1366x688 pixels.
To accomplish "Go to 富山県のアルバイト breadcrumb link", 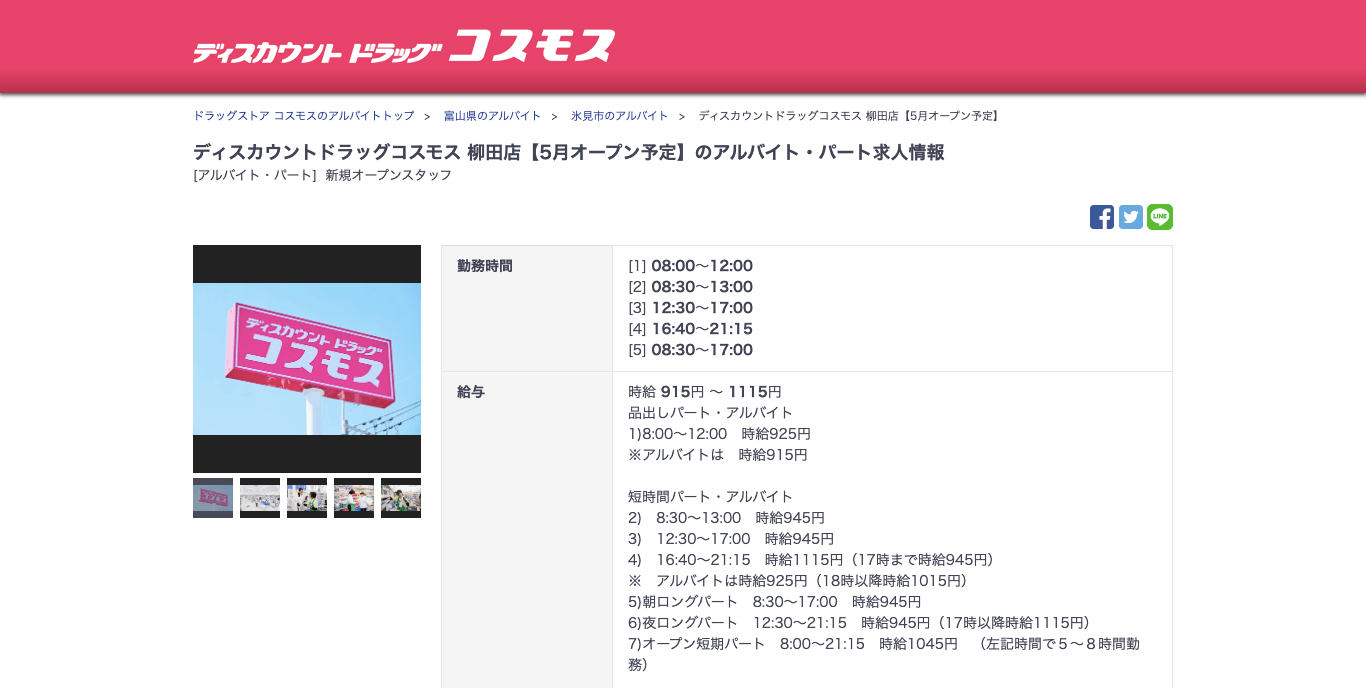I will (x=492, y=116).
